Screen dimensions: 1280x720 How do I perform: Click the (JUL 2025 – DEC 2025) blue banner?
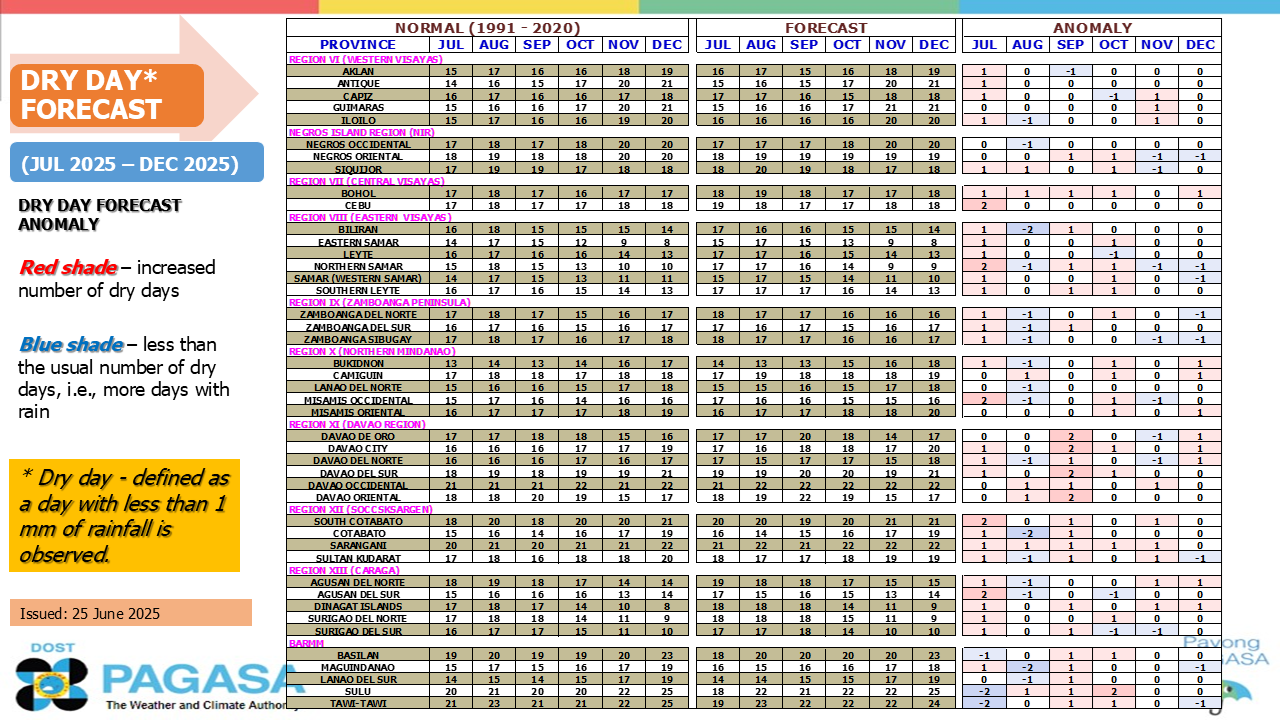137,163
